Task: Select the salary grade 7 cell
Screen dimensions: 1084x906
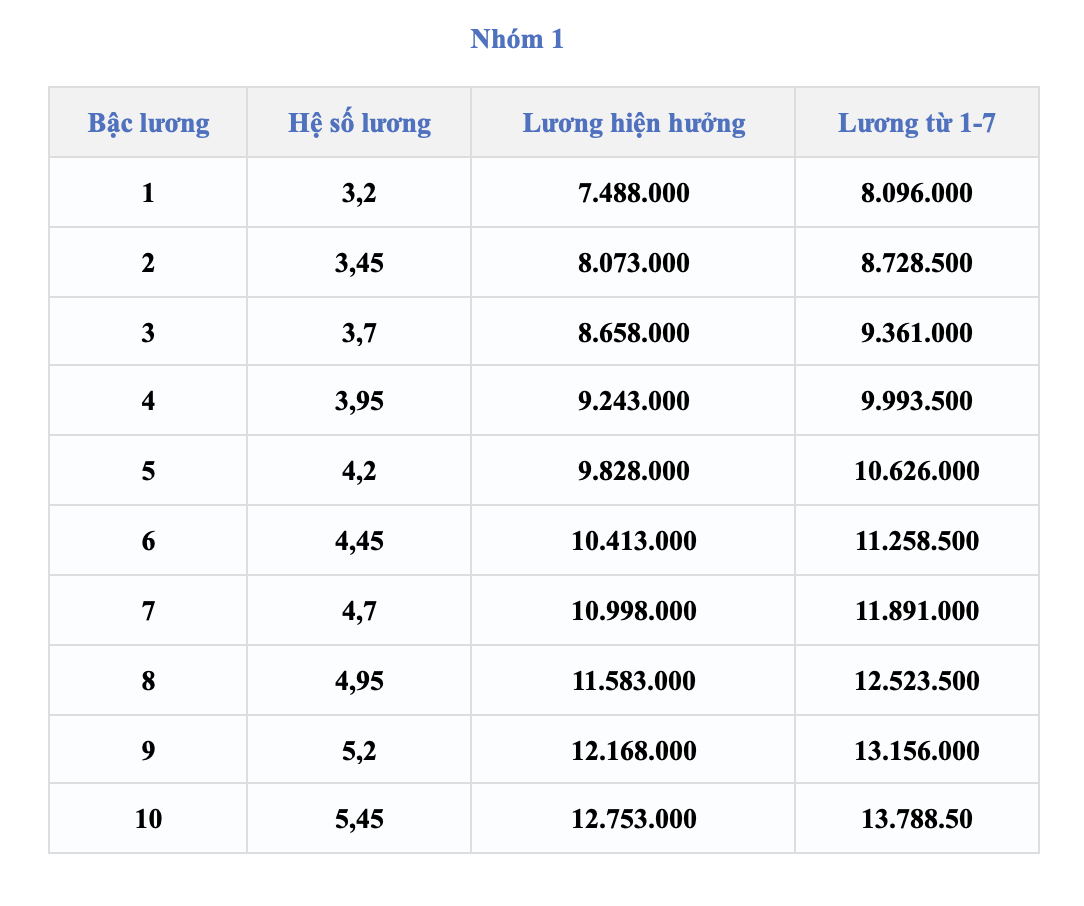Action: (148, 611)
